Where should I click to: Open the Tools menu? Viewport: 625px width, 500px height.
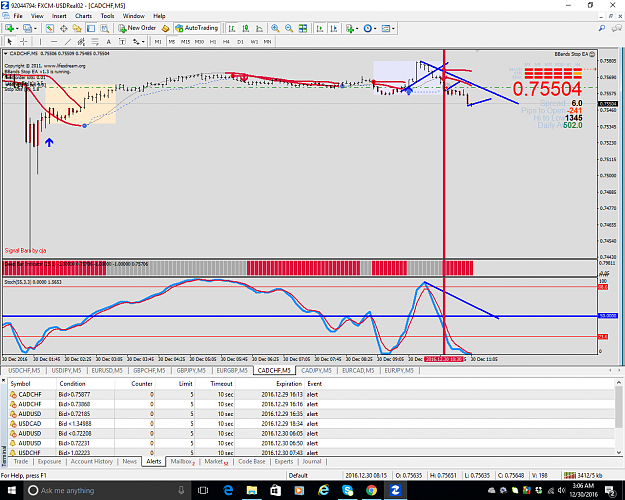pos(107,16)
